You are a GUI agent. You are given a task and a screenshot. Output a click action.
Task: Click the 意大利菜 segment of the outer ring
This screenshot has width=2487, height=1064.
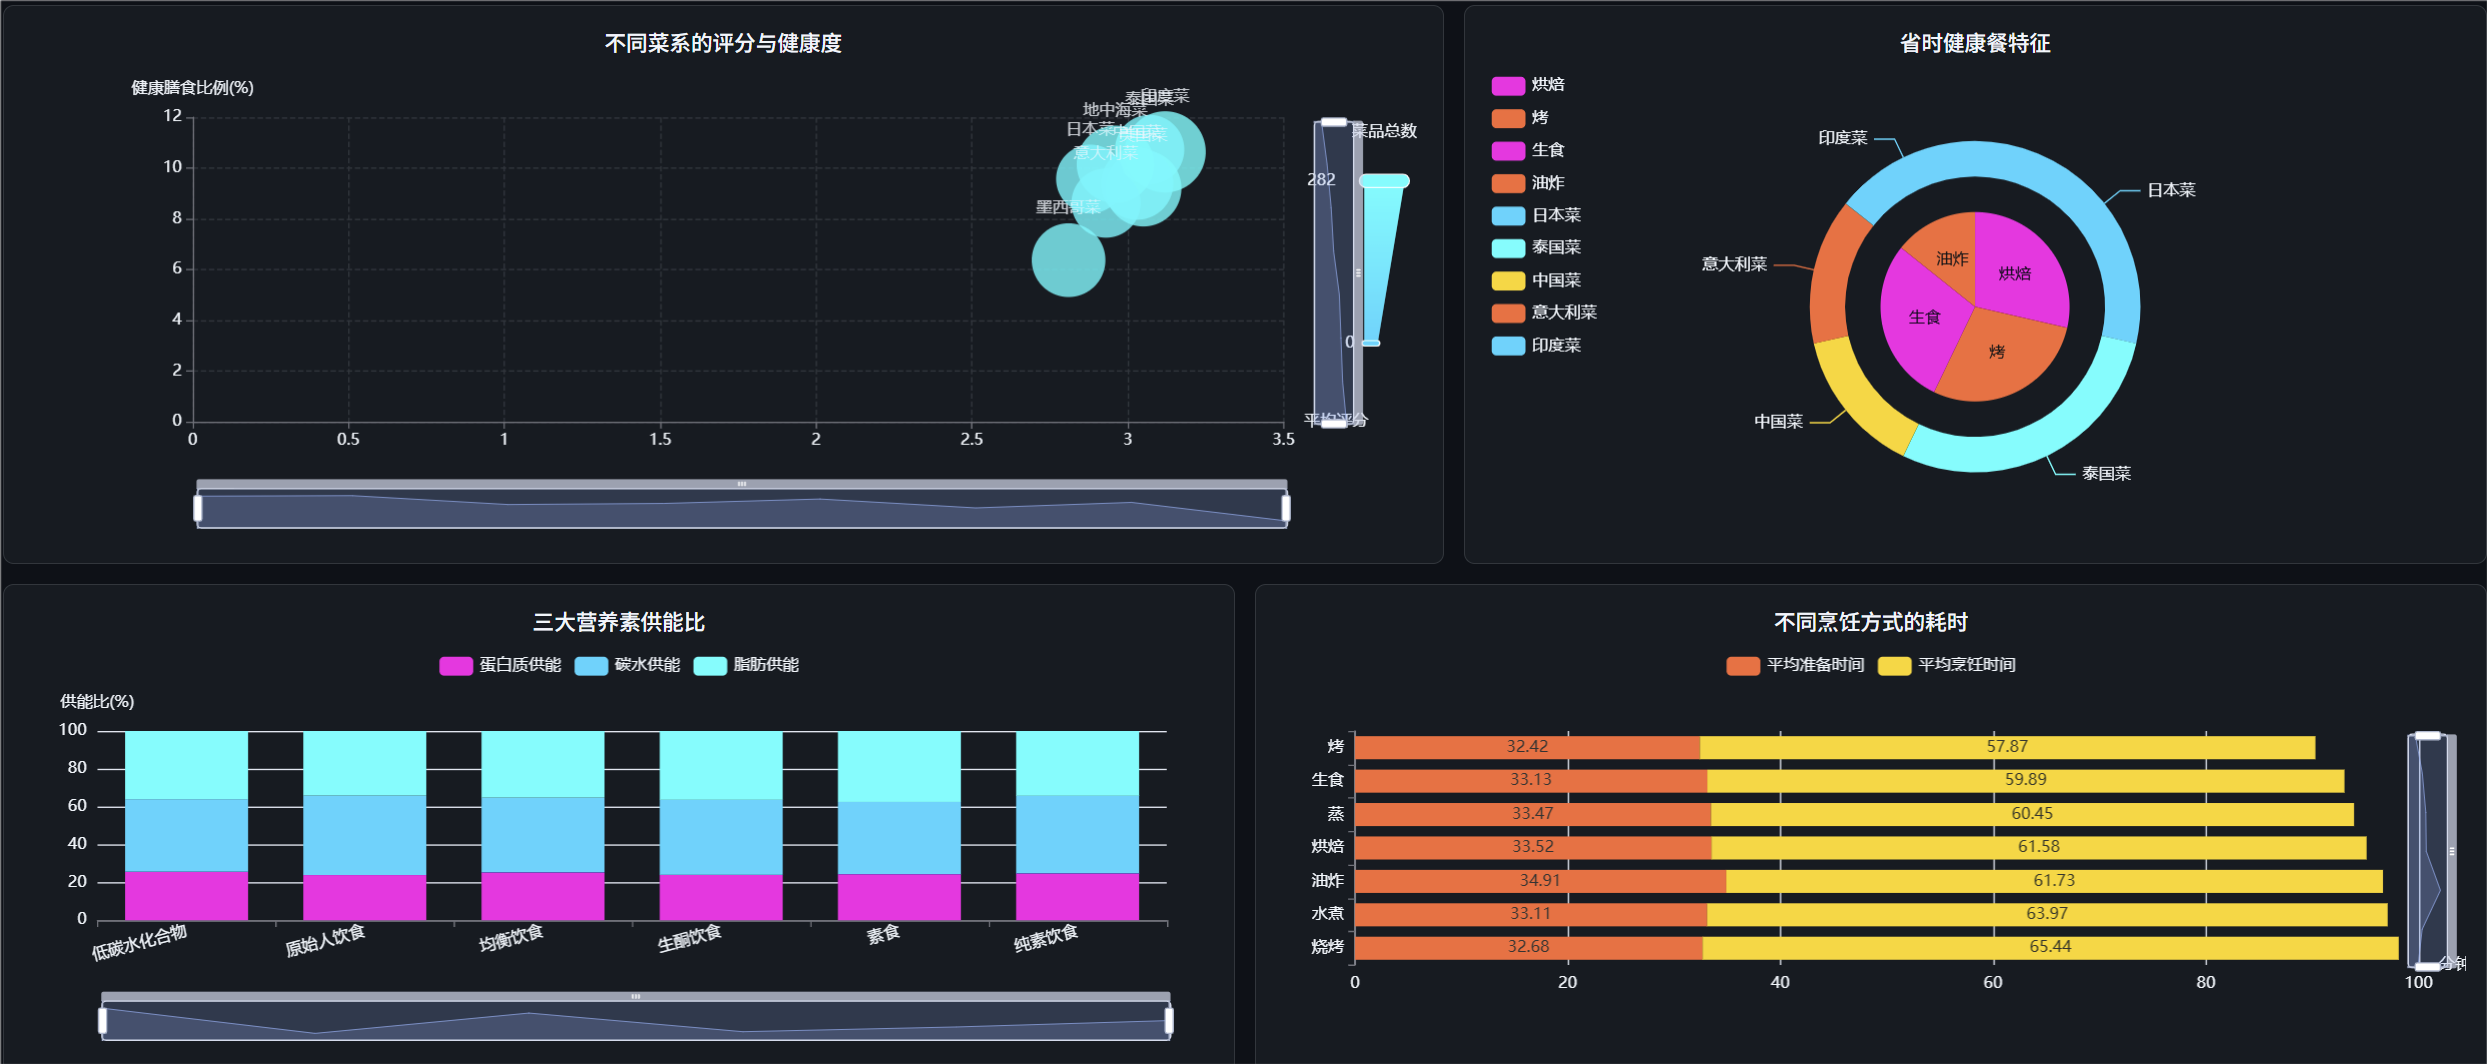coord(1830,275)
